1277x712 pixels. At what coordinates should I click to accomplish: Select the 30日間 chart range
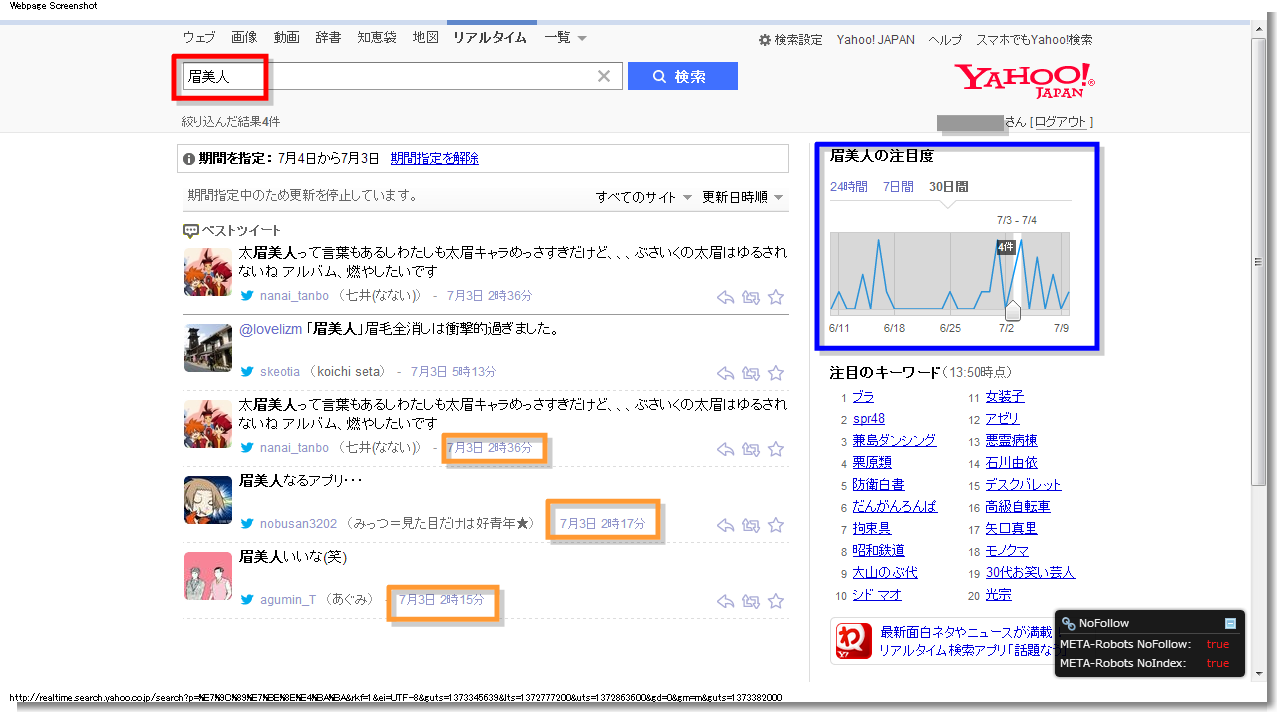point(948,187)
